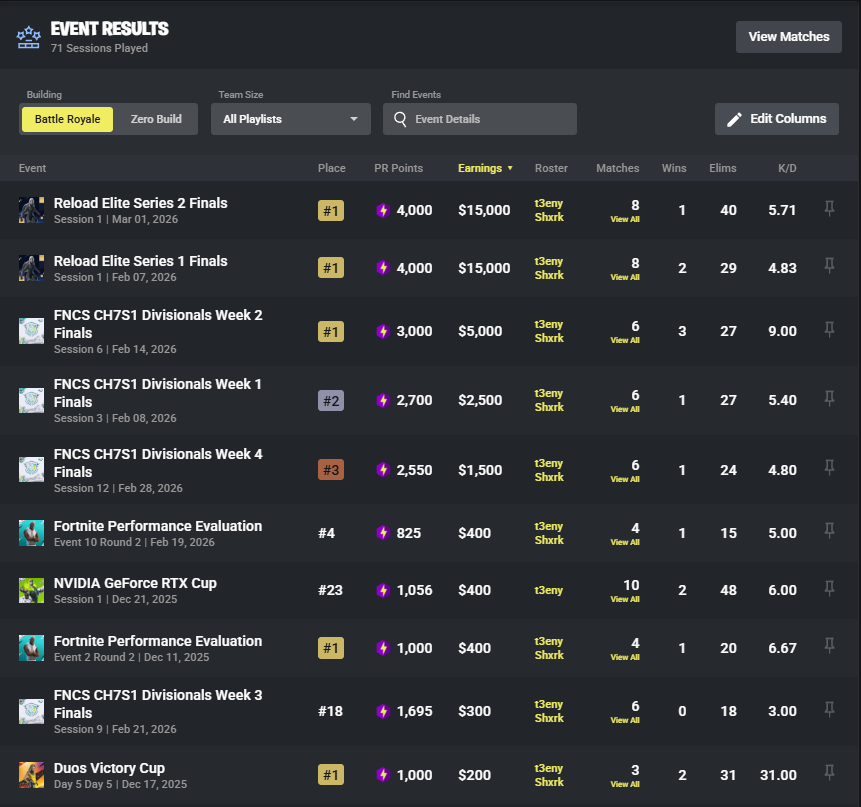Pin the FNCS Divisionals Week 4 Finals row
The image size is (861, 807).
[829, 468]
